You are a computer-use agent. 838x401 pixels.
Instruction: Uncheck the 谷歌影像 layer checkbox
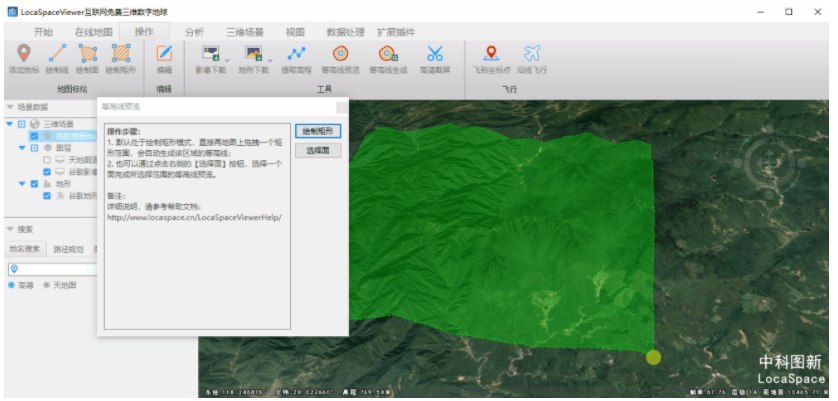click(46, 172)
